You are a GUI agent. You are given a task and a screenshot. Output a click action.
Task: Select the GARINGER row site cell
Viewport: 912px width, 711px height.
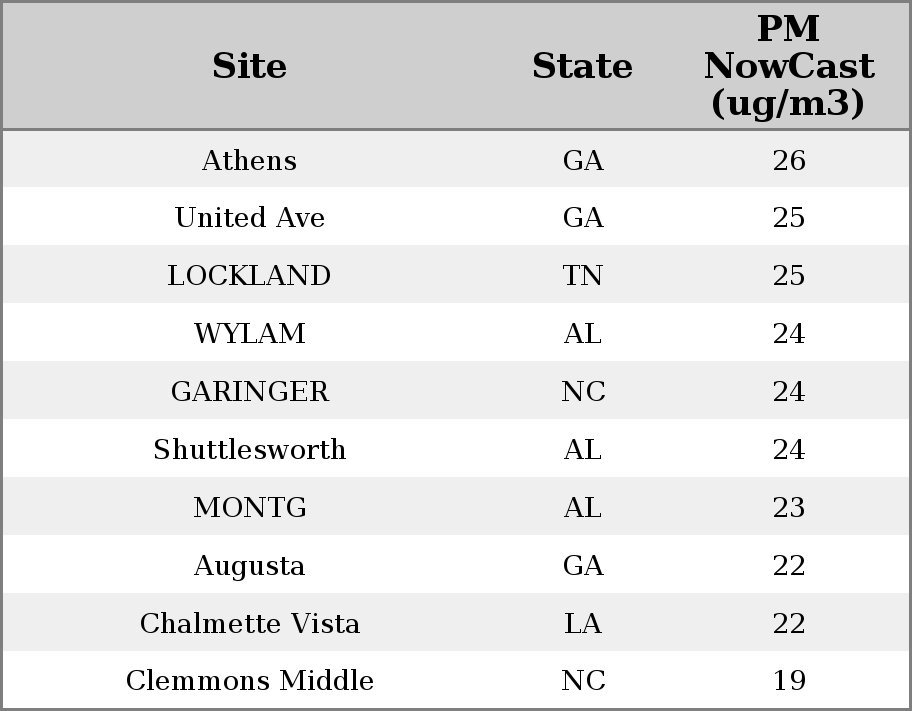point(250,391)
